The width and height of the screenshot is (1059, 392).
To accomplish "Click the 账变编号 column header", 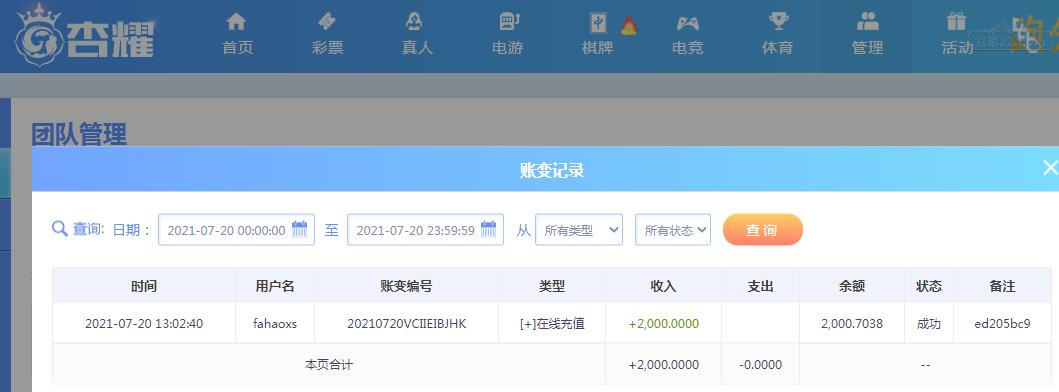I will (407, 286).
